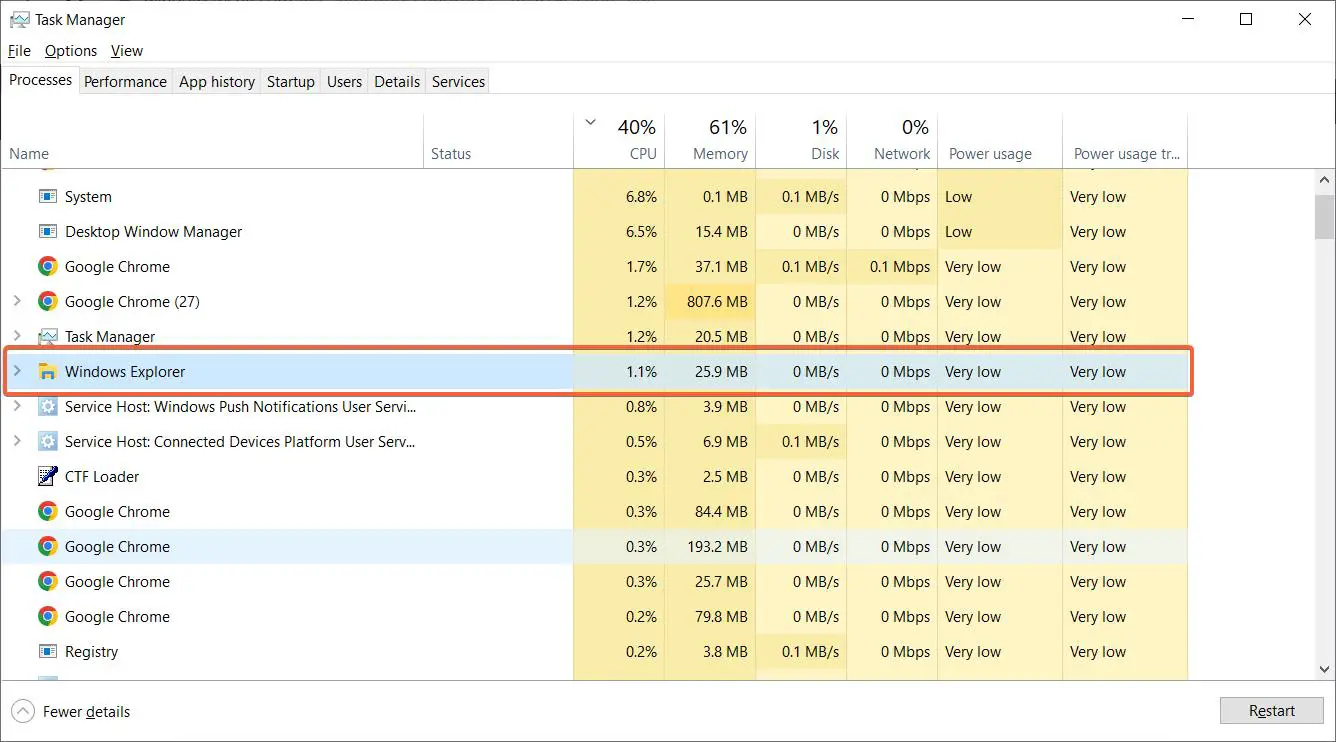Click the Task Manager title bar icon
Image resolution: width=1336 pixels, height=742 pixels.
pos(19,20)
